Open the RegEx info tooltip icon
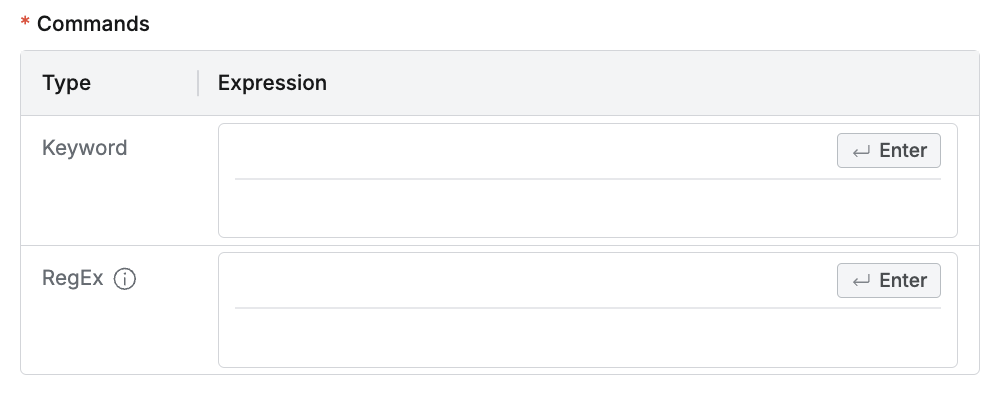Image resolution: width=1006 pixels, height=396 pixels. pos(124,279)
